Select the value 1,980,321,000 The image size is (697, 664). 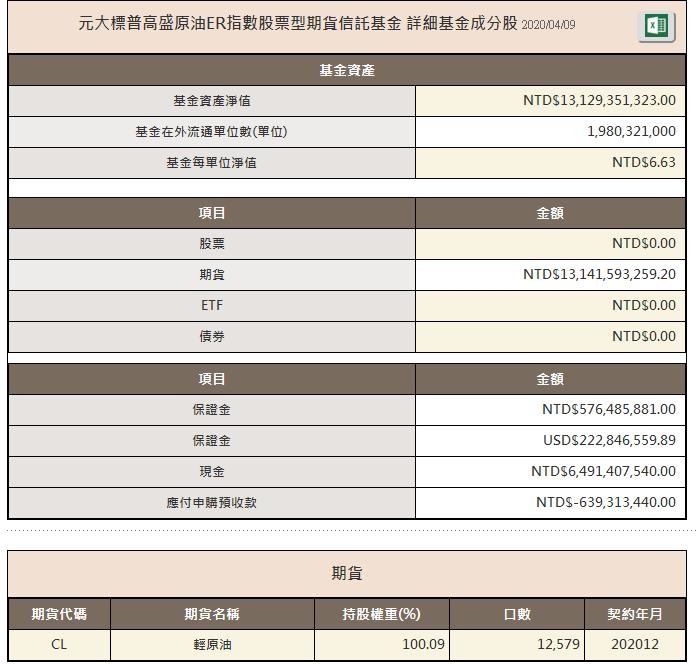pos(631,132)
